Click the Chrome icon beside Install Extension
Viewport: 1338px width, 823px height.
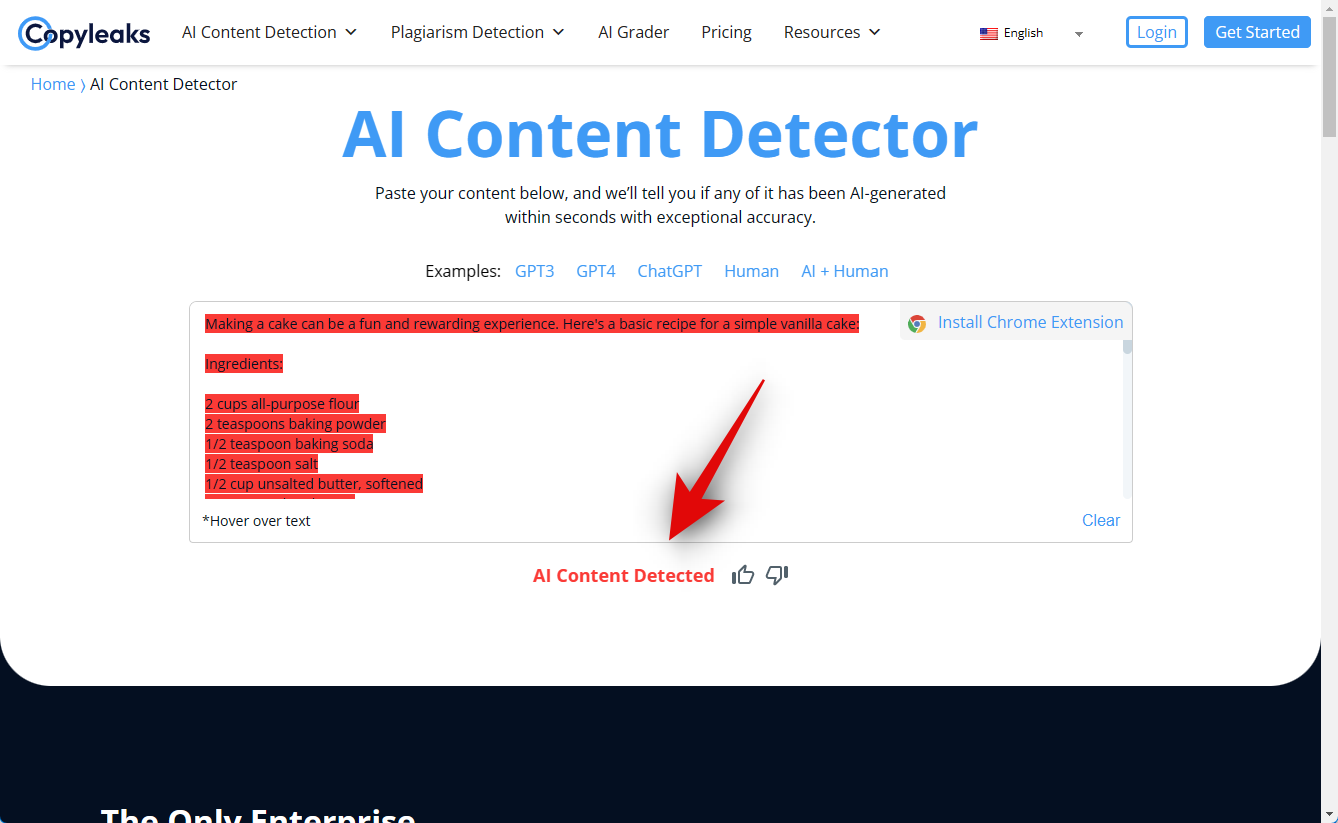coord(917,323)
